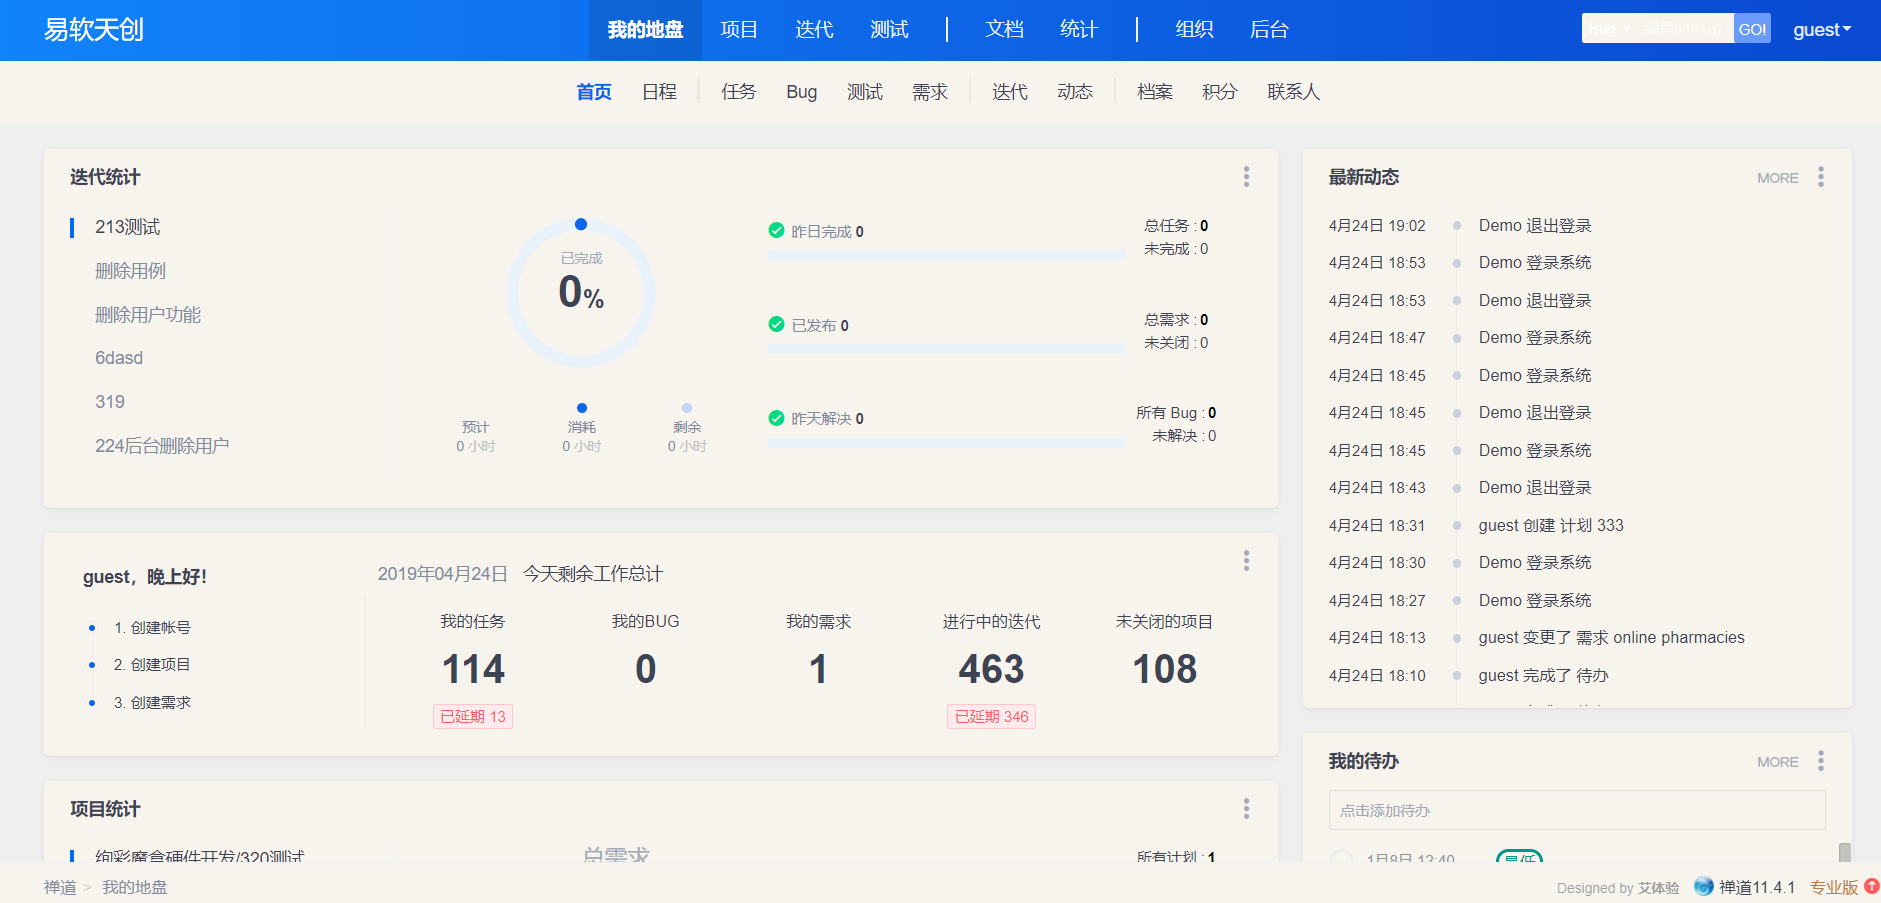Click the 我的任务 count 114

click(x=473, y=669)
